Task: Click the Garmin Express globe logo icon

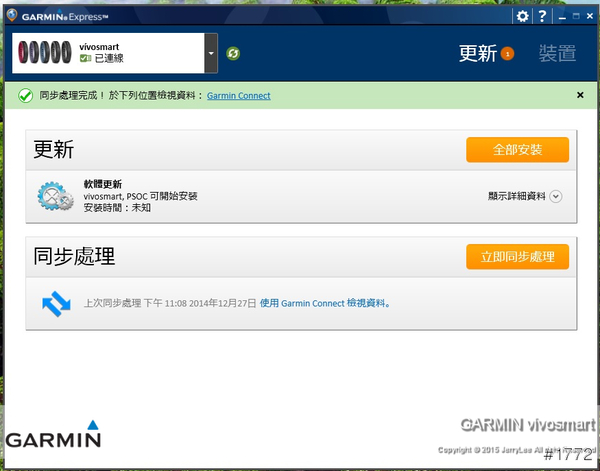Action: point(12,15)
